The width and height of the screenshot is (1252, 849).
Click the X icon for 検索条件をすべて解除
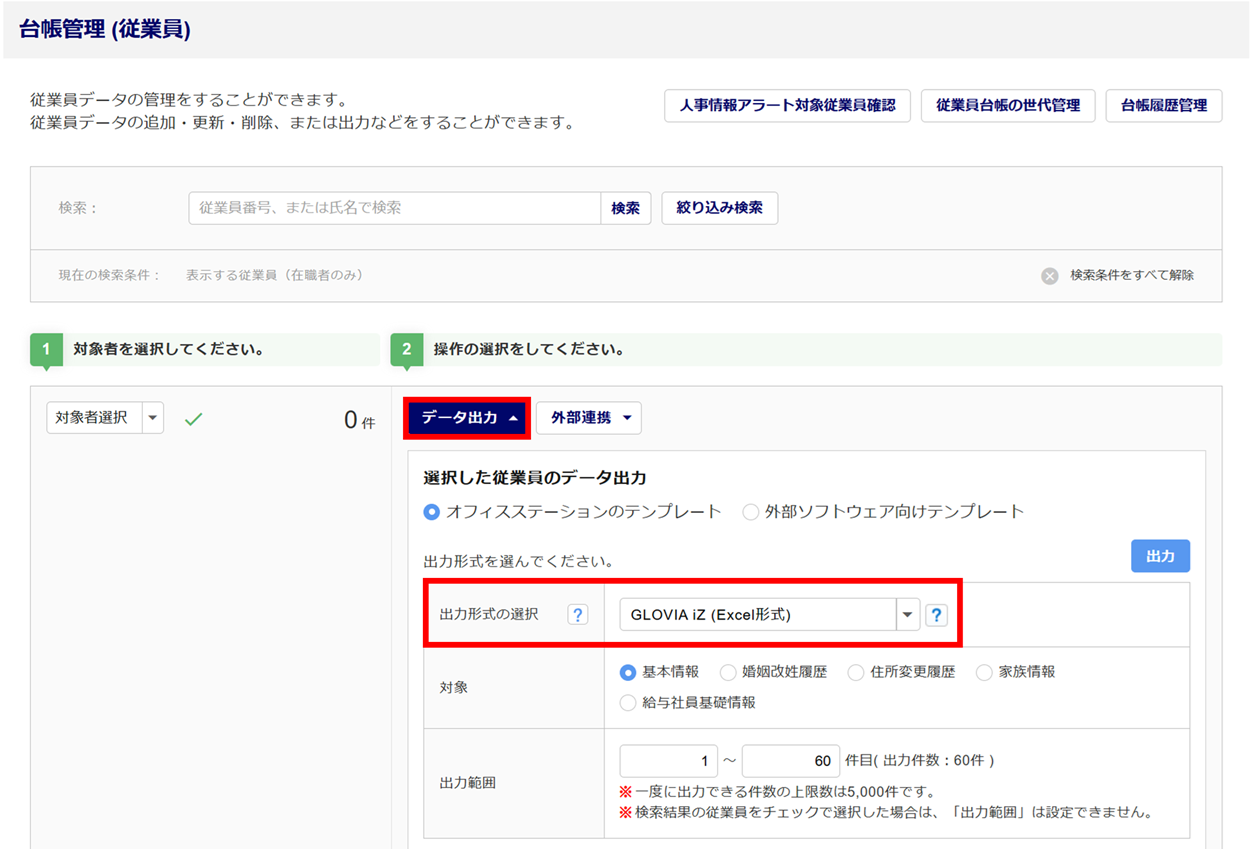1049,276
